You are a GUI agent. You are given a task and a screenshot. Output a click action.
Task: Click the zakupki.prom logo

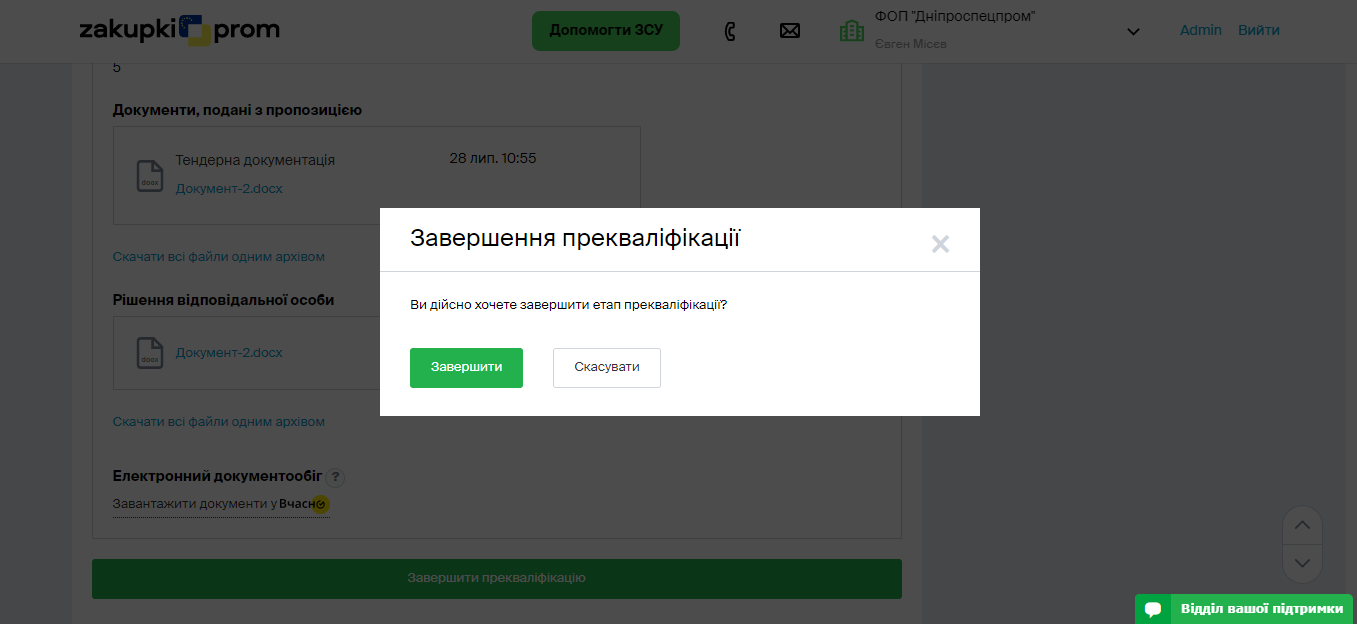[179, 30]
